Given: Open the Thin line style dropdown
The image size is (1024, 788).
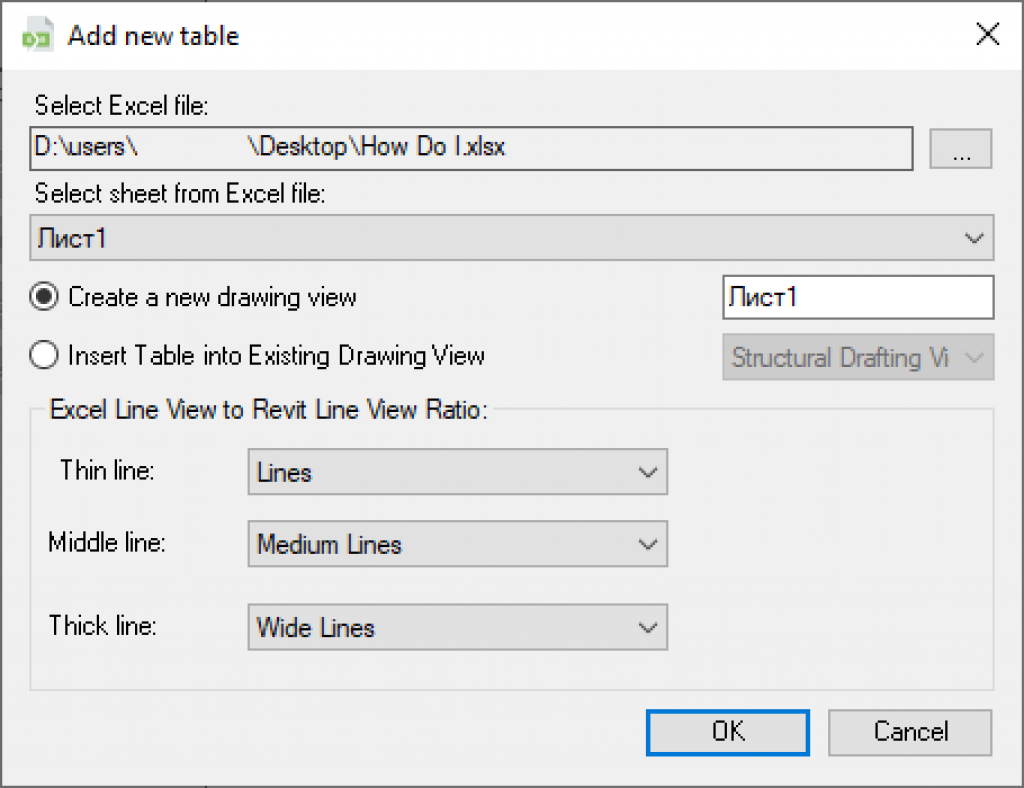Looking at the screenshot, I should 458,471.
